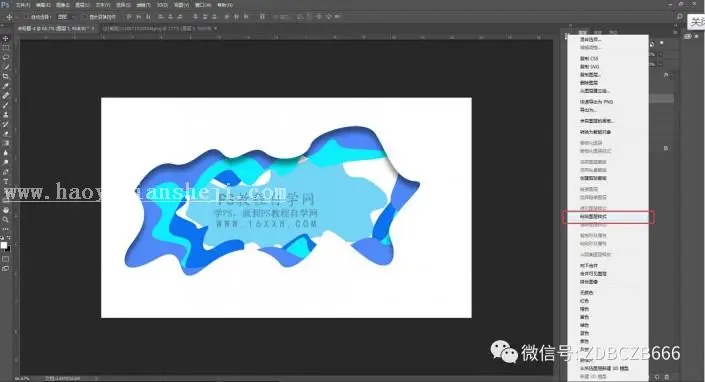
Task: Open the Filter (滤镜) menu
Action: pos(143,5)
